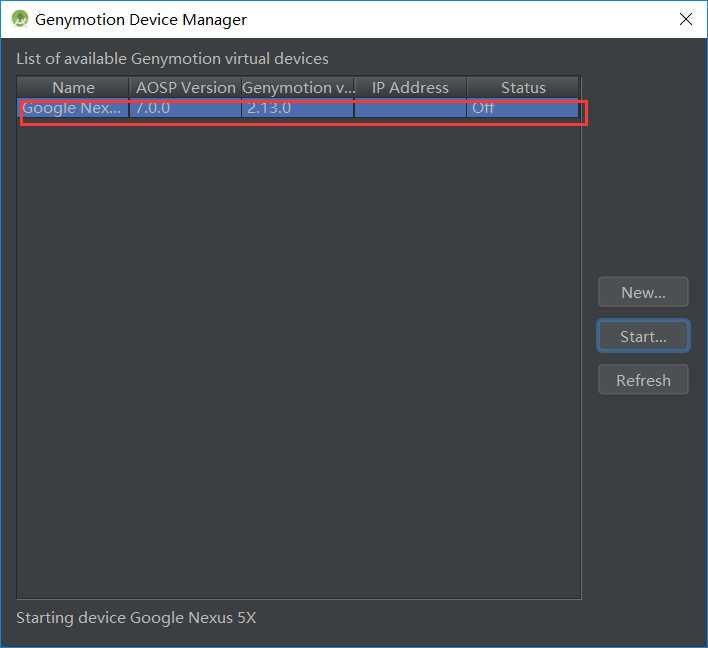Sort by AOSP Version column header
The height and width of the screenshot is (648, 708).
tap(186, 88)
